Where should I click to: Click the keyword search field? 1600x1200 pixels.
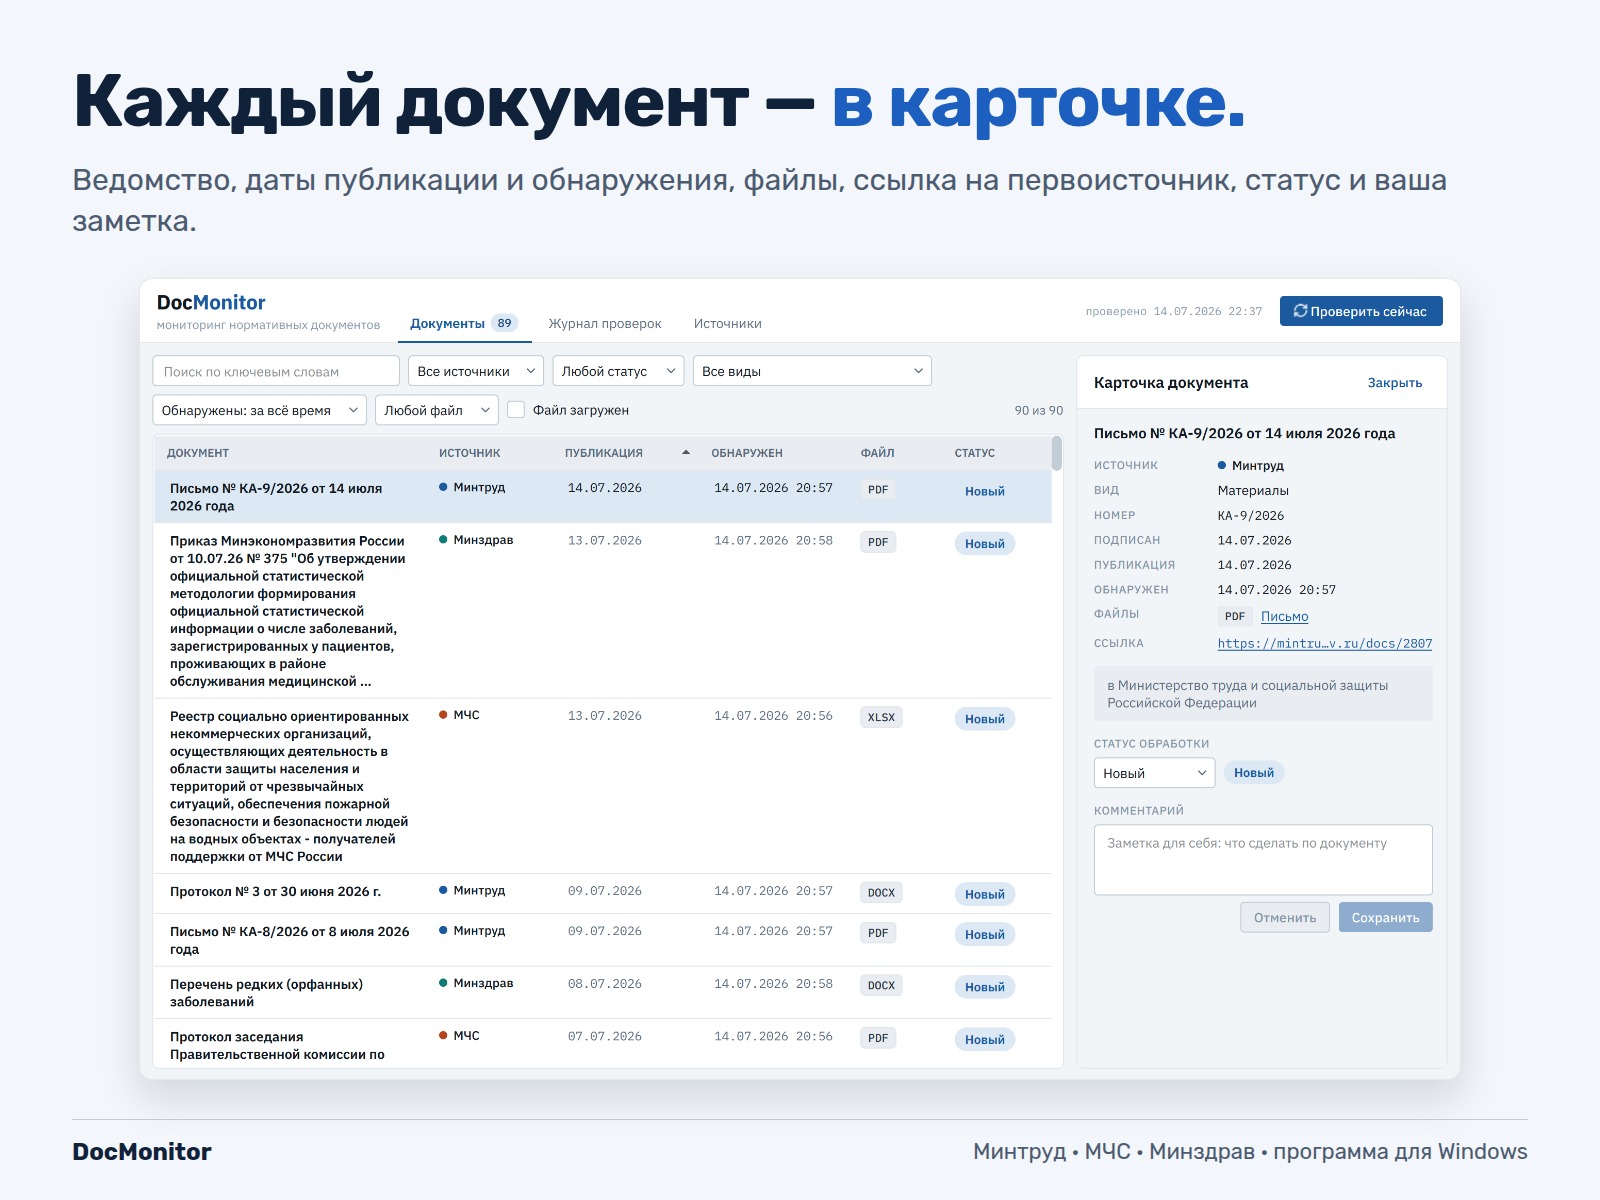[276, 371]
